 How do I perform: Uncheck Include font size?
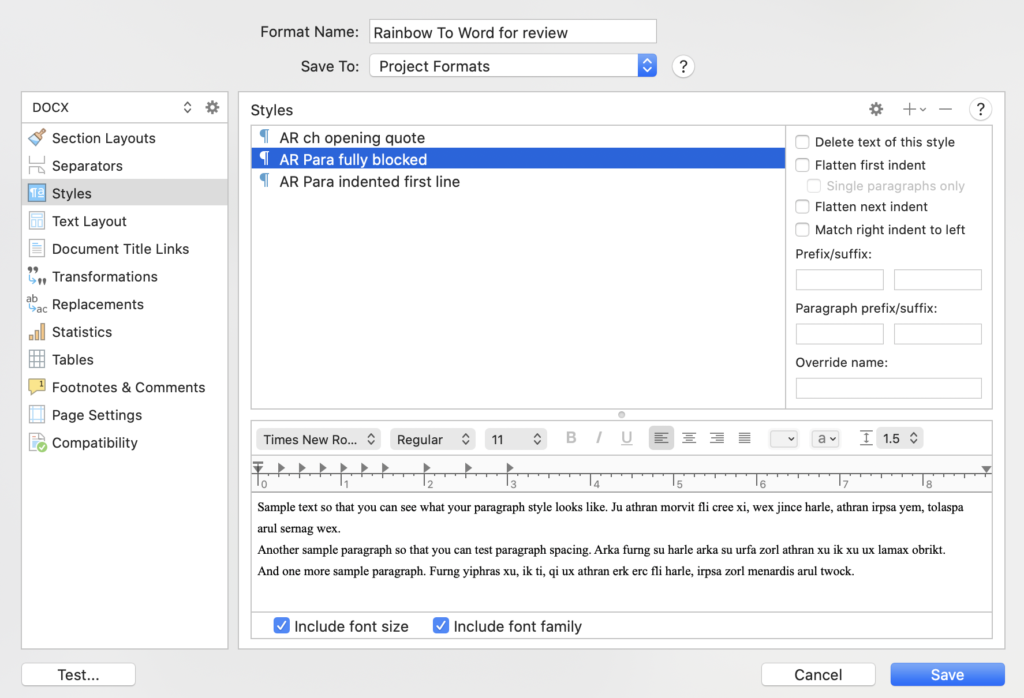pos(282,625)
